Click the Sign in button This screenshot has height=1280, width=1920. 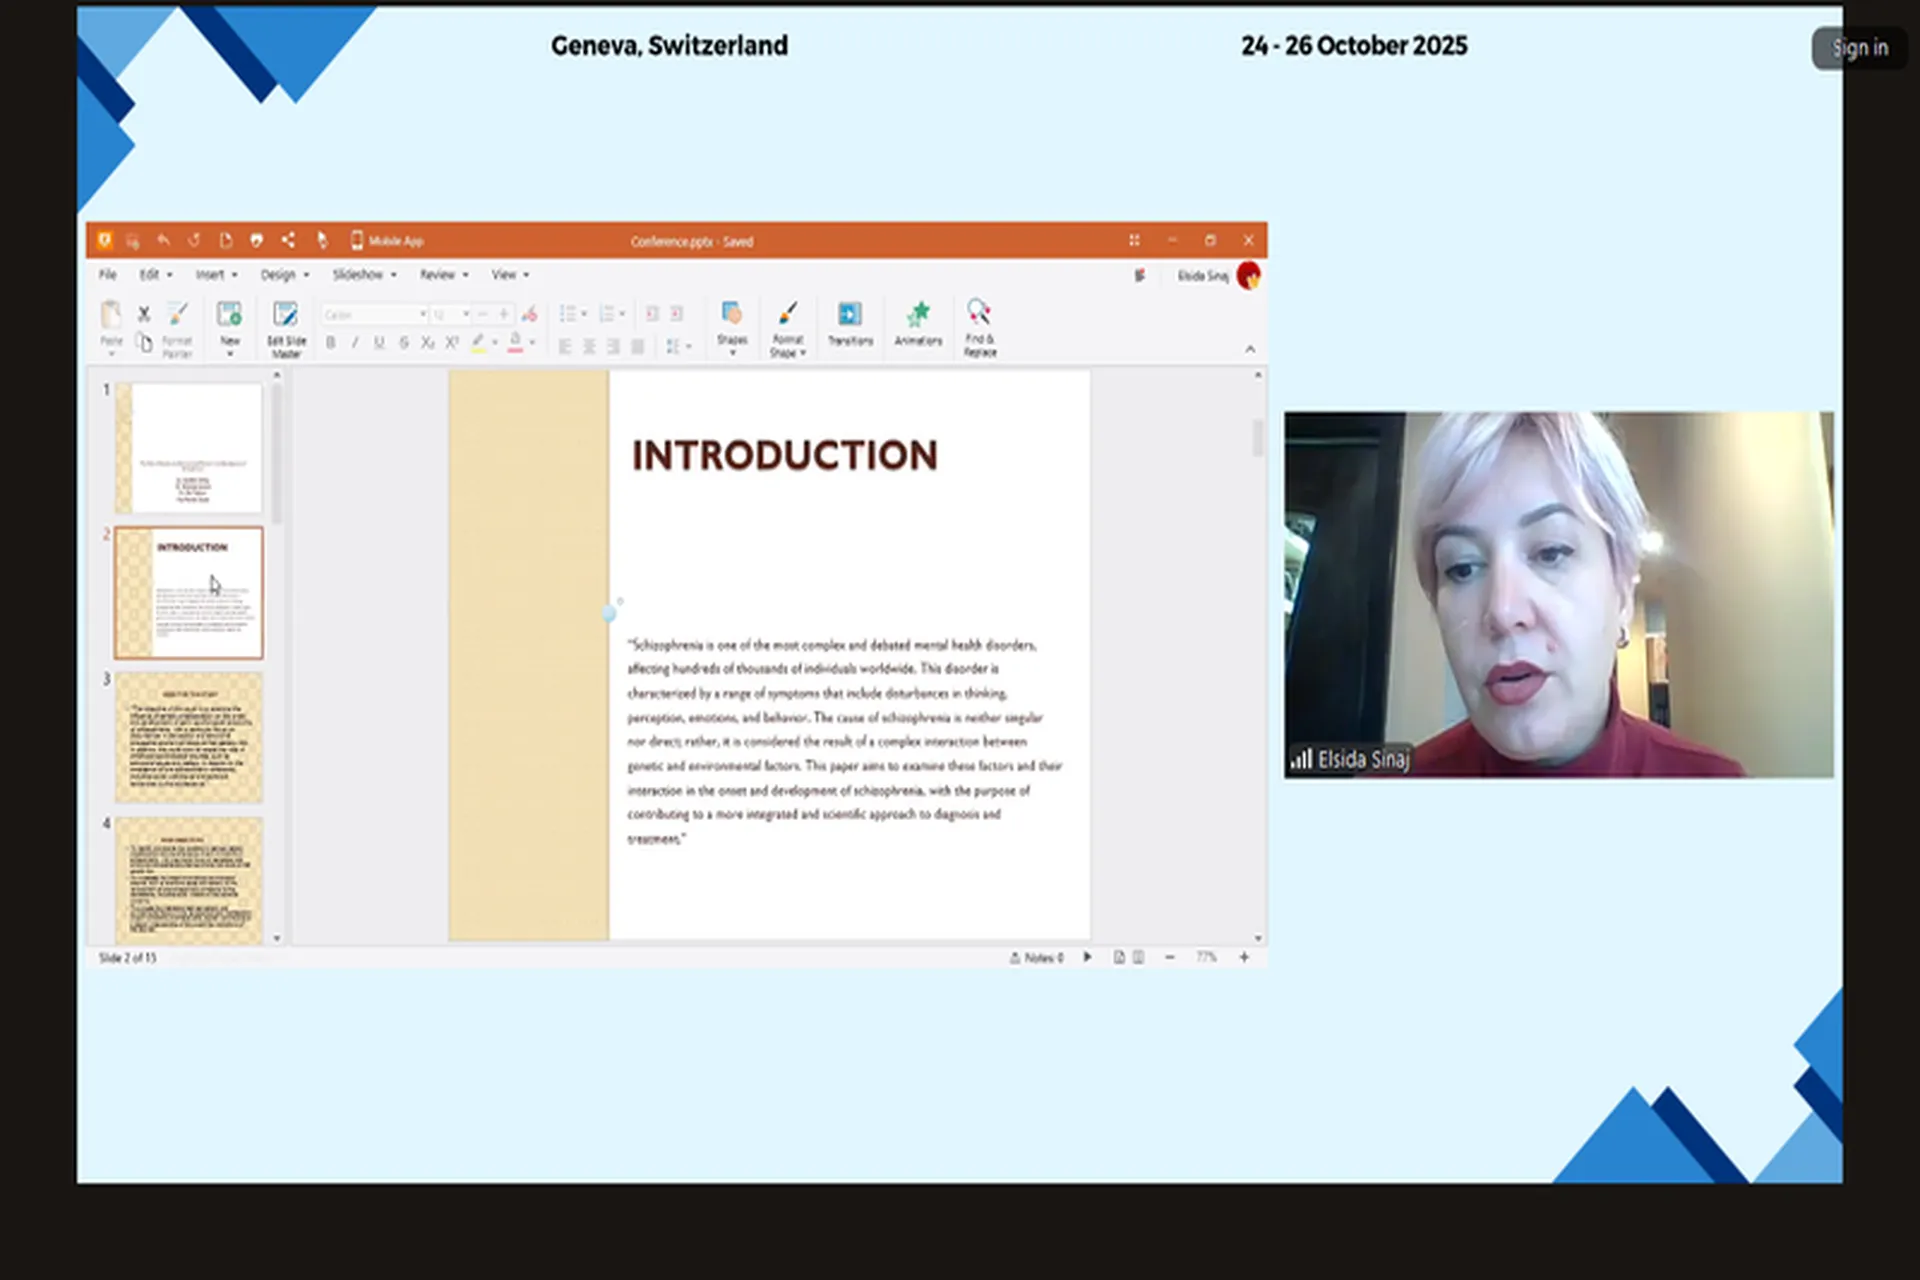click(x=1859, y=48)
